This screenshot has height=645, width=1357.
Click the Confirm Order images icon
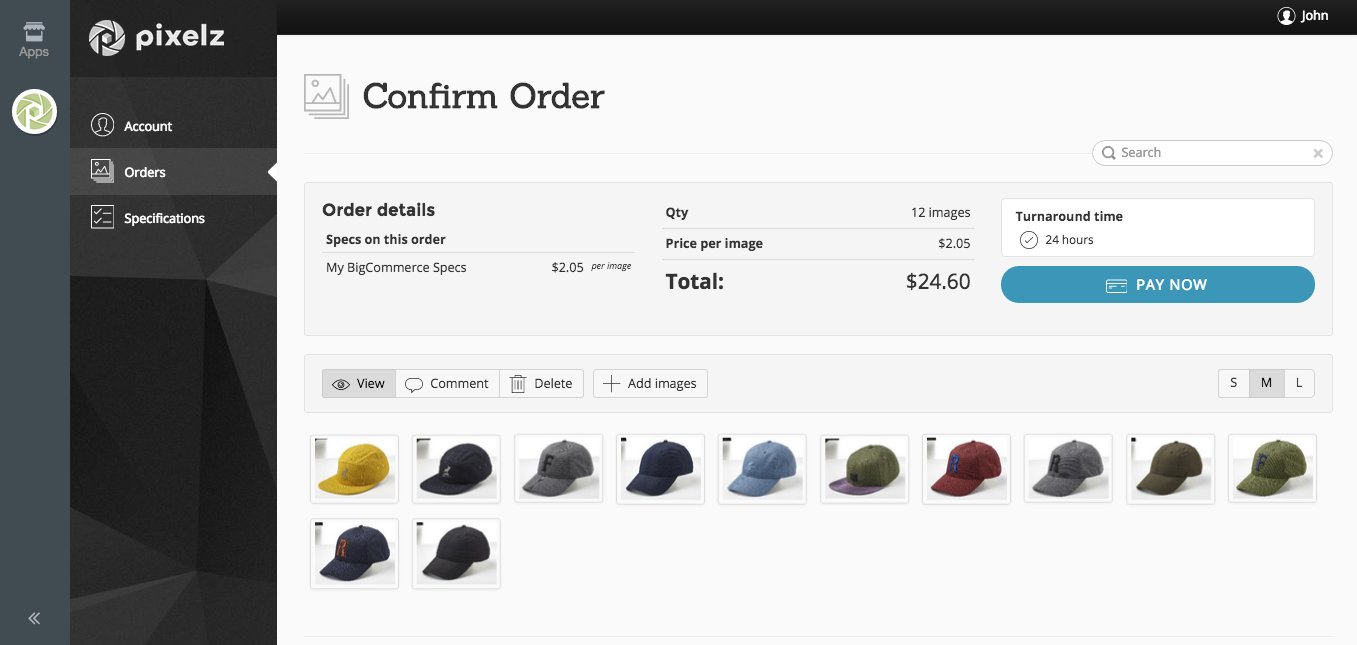(326, 97)
